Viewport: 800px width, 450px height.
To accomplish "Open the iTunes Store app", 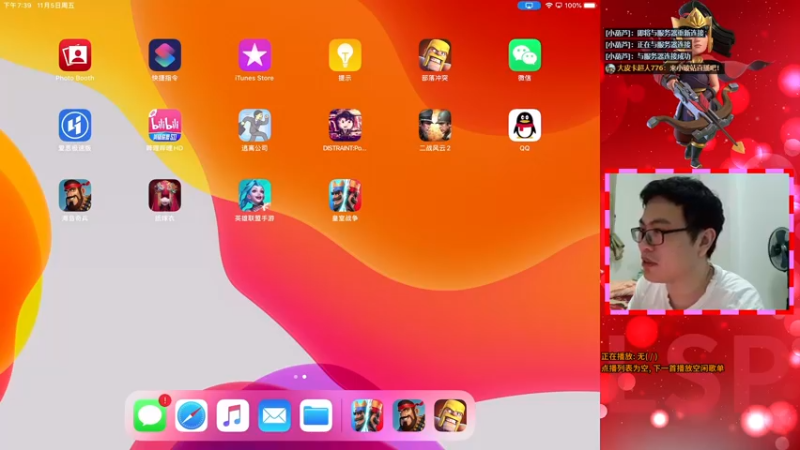I will click(255, 55).
